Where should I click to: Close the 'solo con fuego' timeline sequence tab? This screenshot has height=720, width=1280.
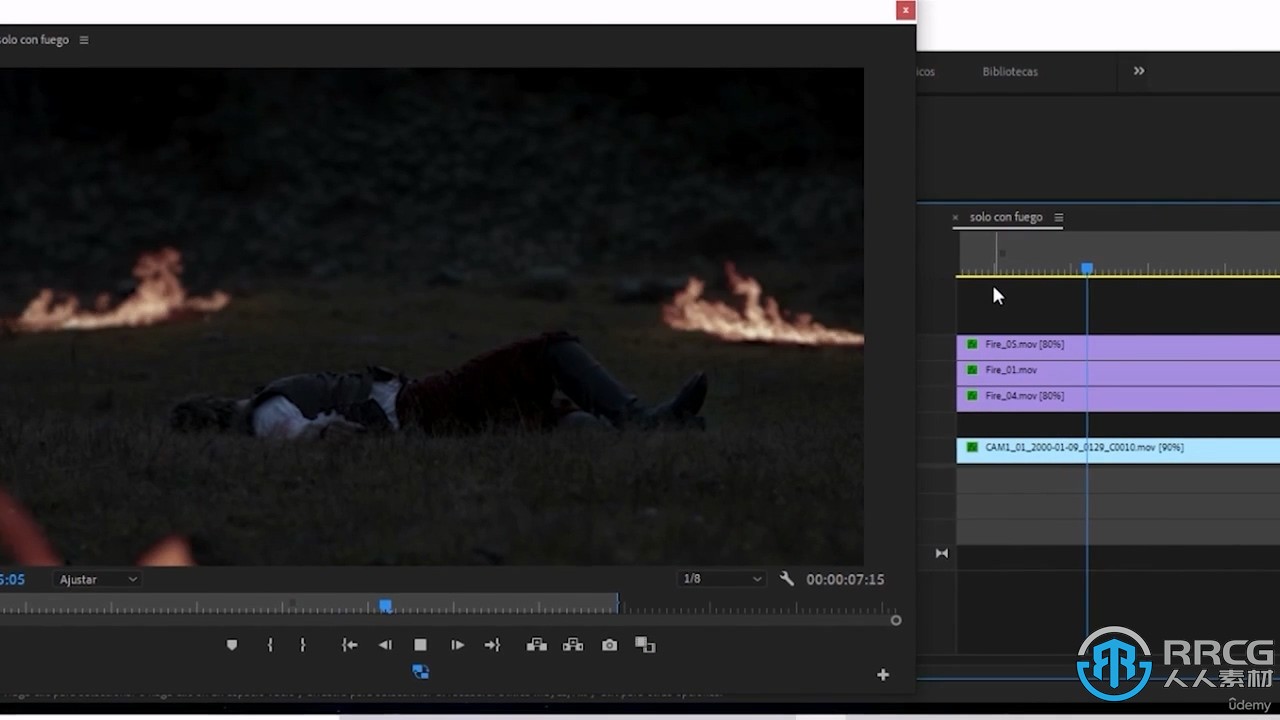955,217
